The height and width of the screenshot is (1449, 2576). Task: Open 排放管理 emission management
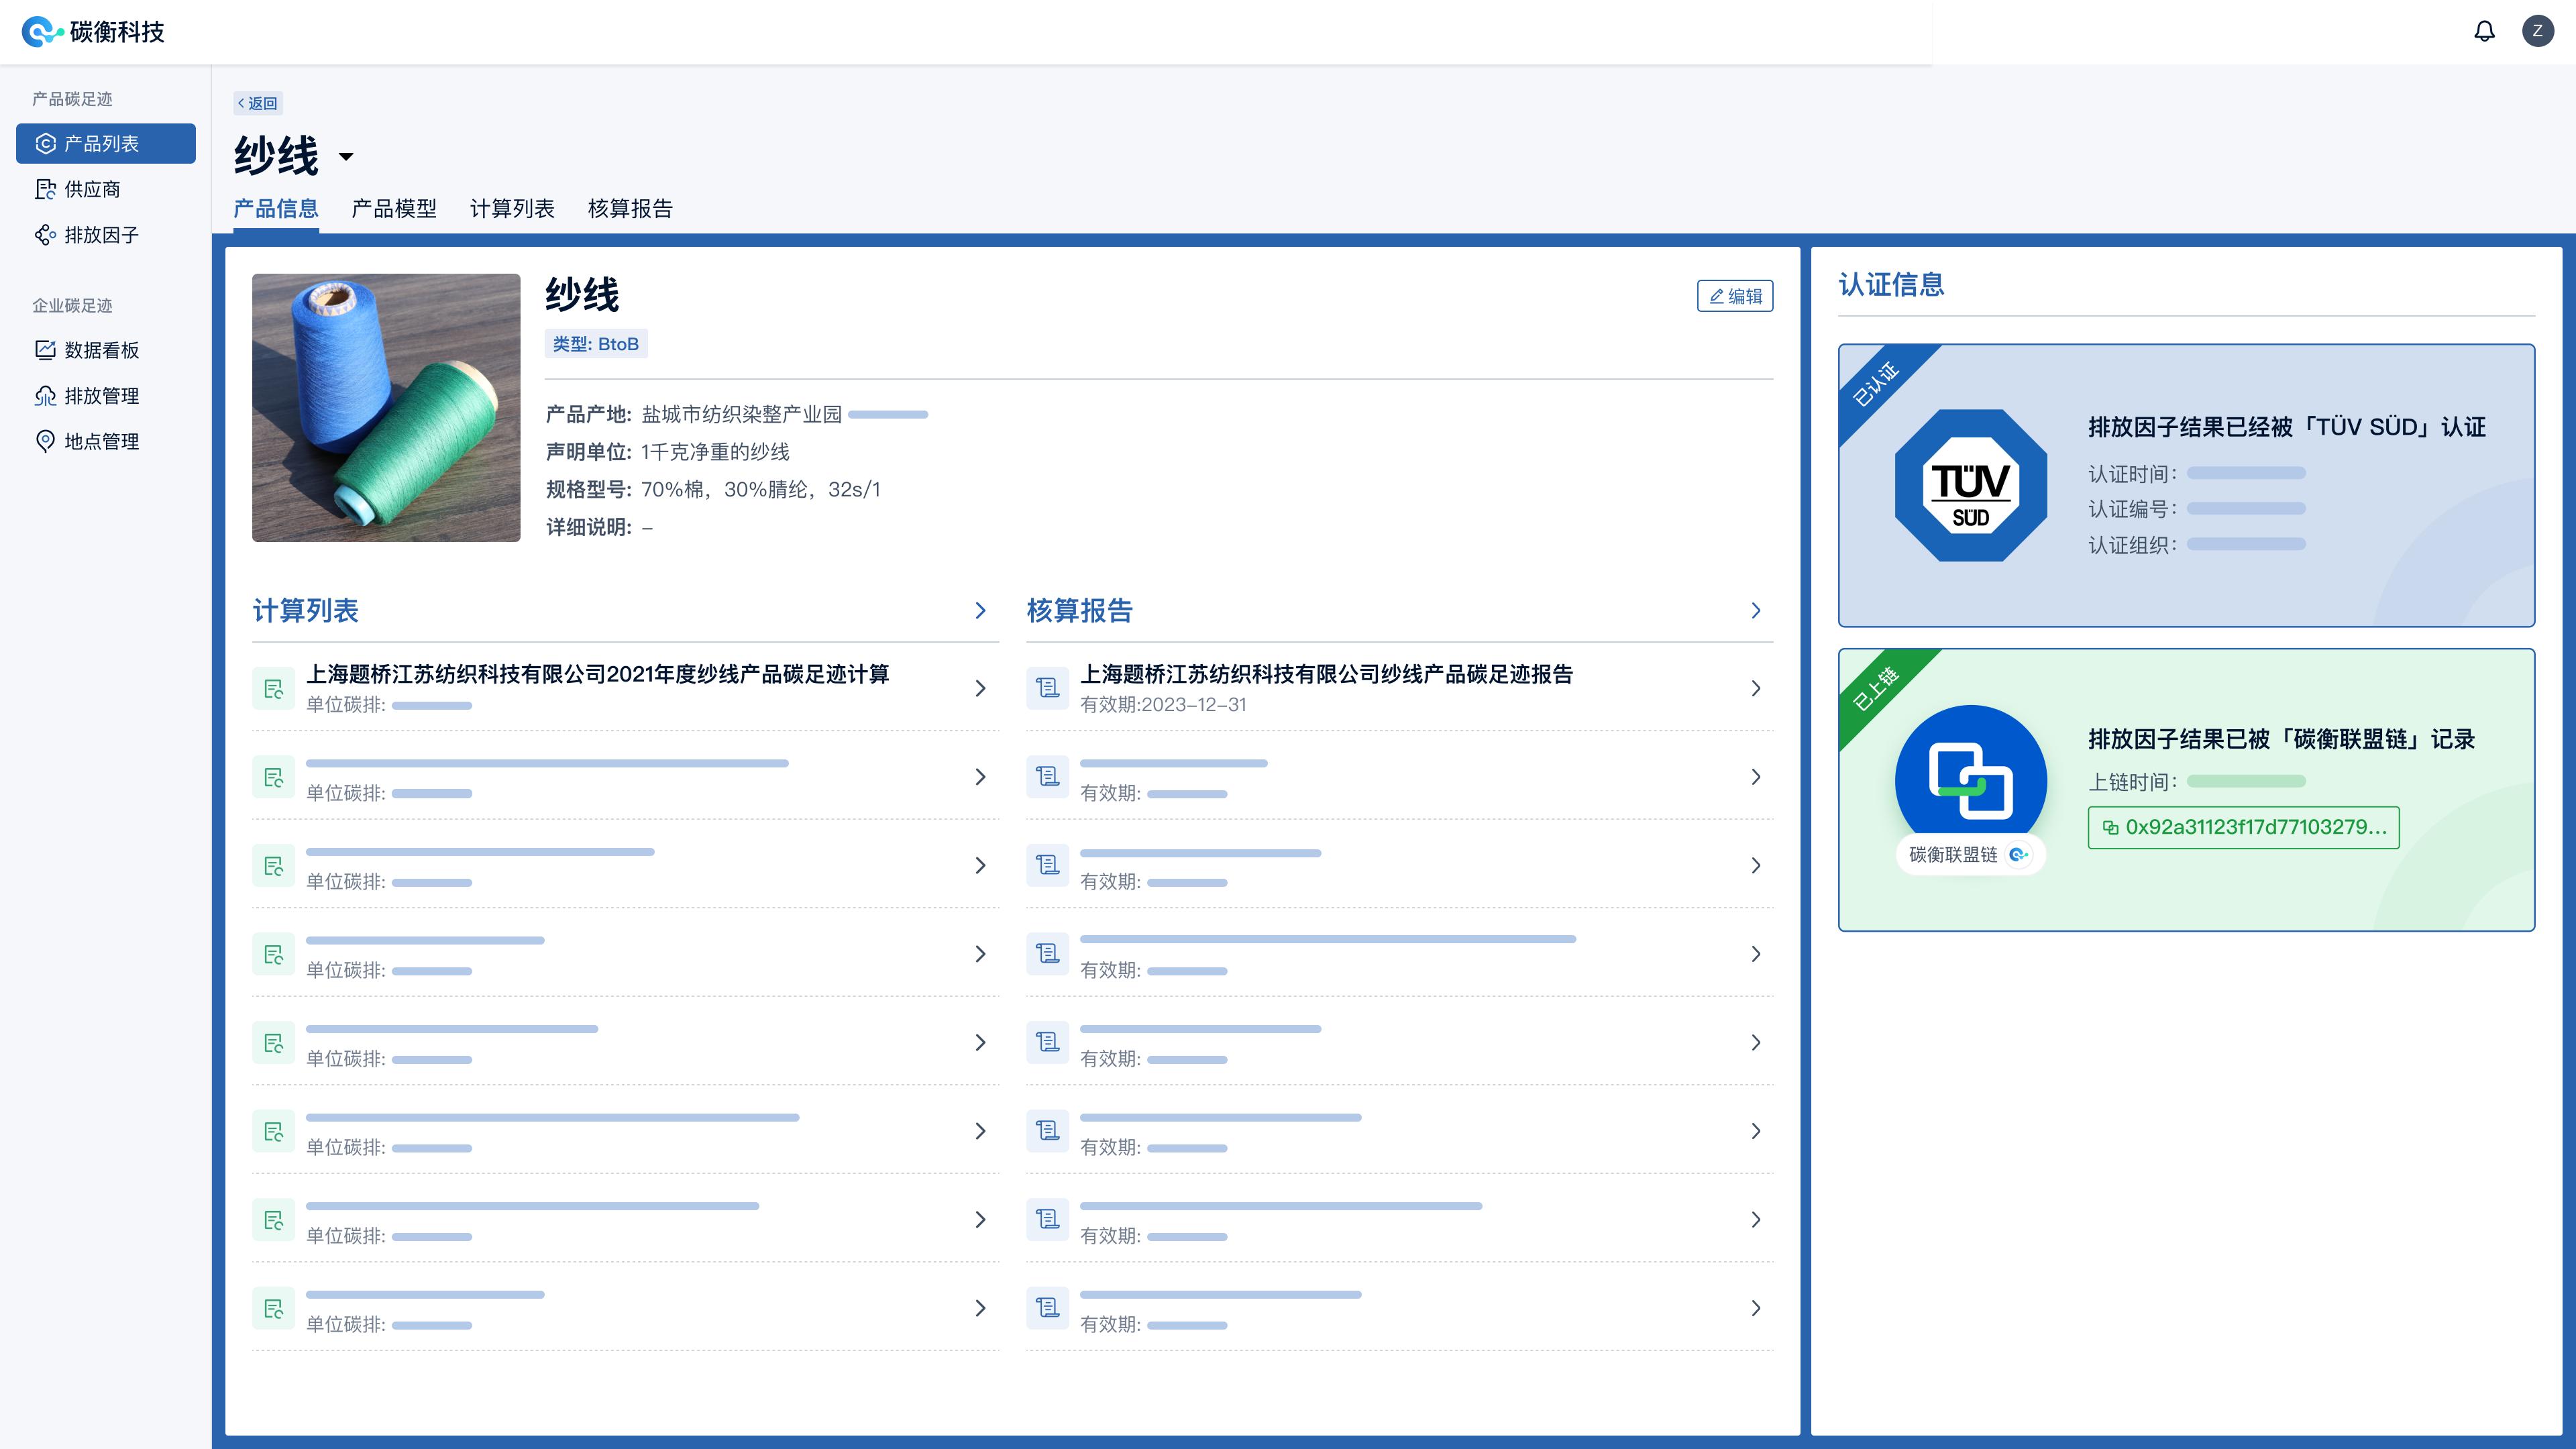(x=101, y=396)
